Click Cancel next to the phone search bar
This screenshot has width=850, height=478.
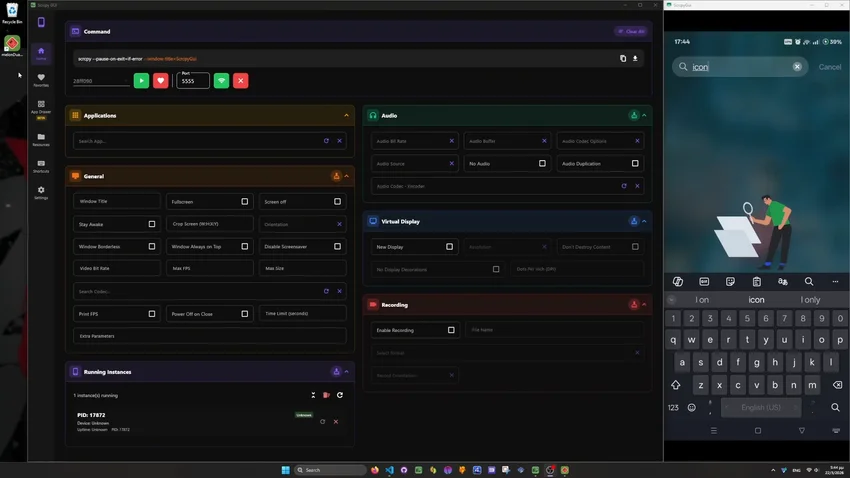pyautogui.click(x=829, y=67)
